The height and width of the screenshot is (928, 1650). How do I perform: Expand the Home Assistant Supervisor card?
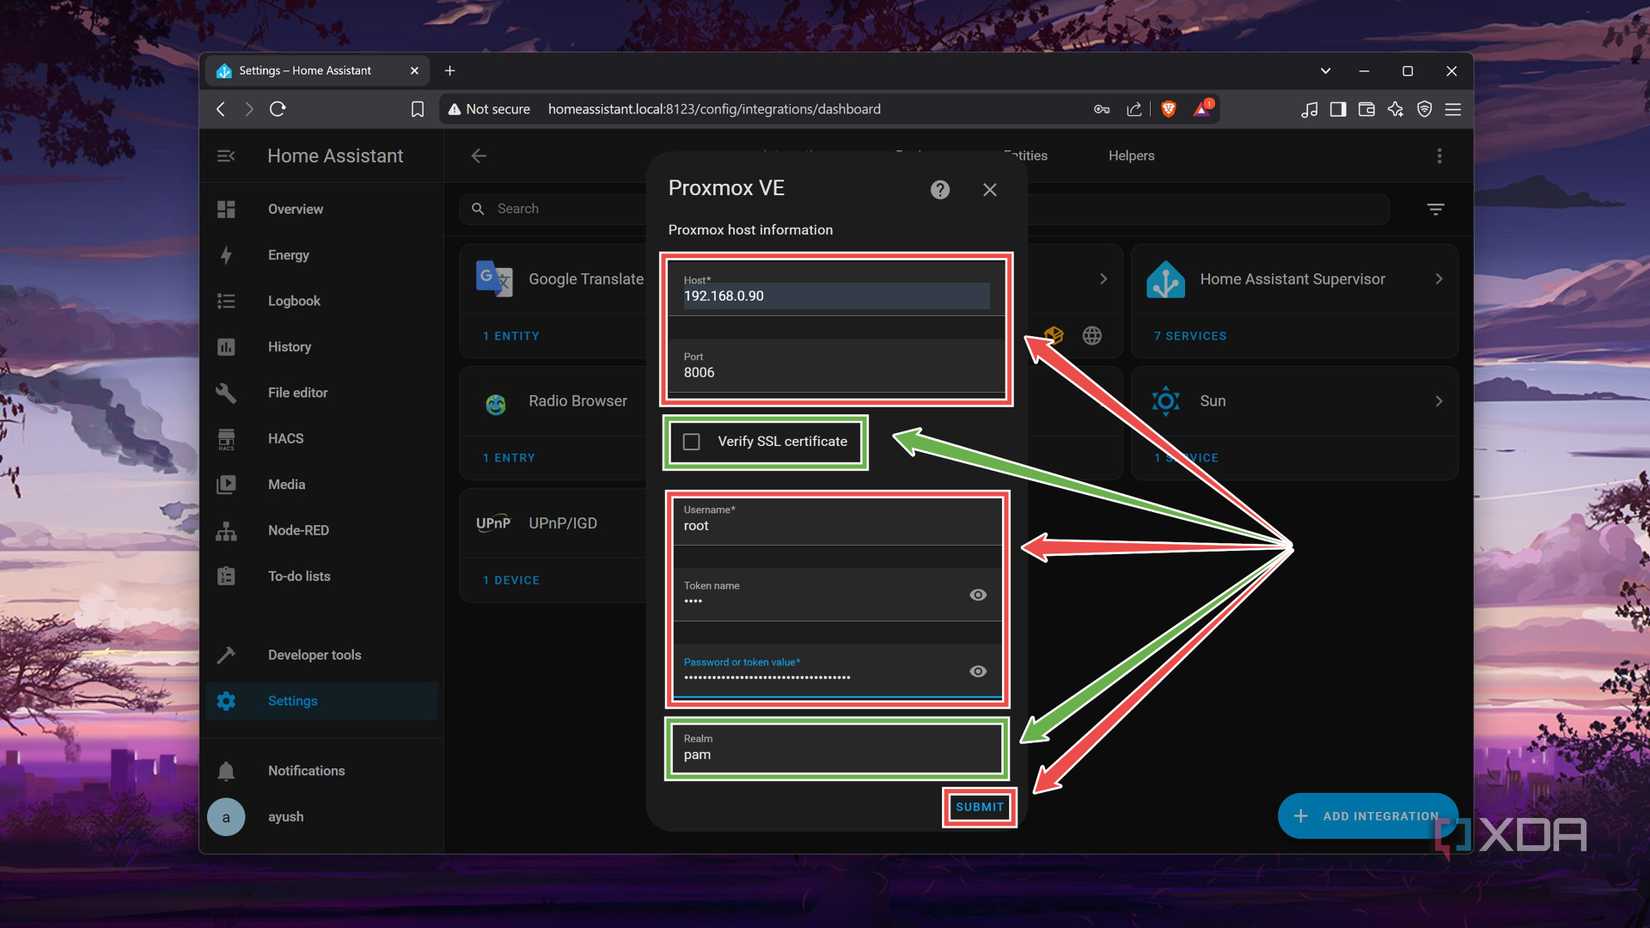coord(1439,279)
